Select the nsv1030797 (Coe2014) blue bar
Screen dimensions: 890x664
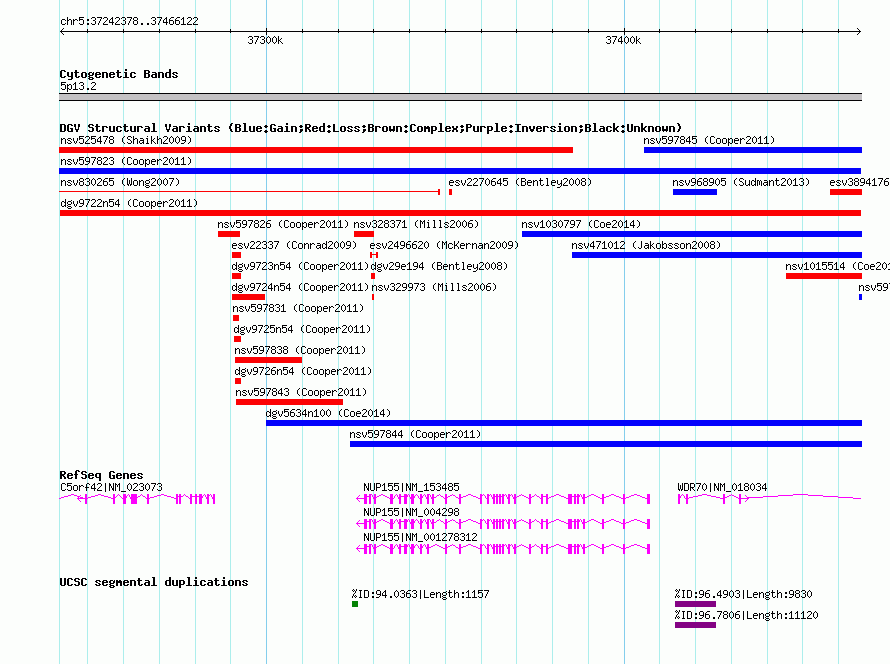692,234
